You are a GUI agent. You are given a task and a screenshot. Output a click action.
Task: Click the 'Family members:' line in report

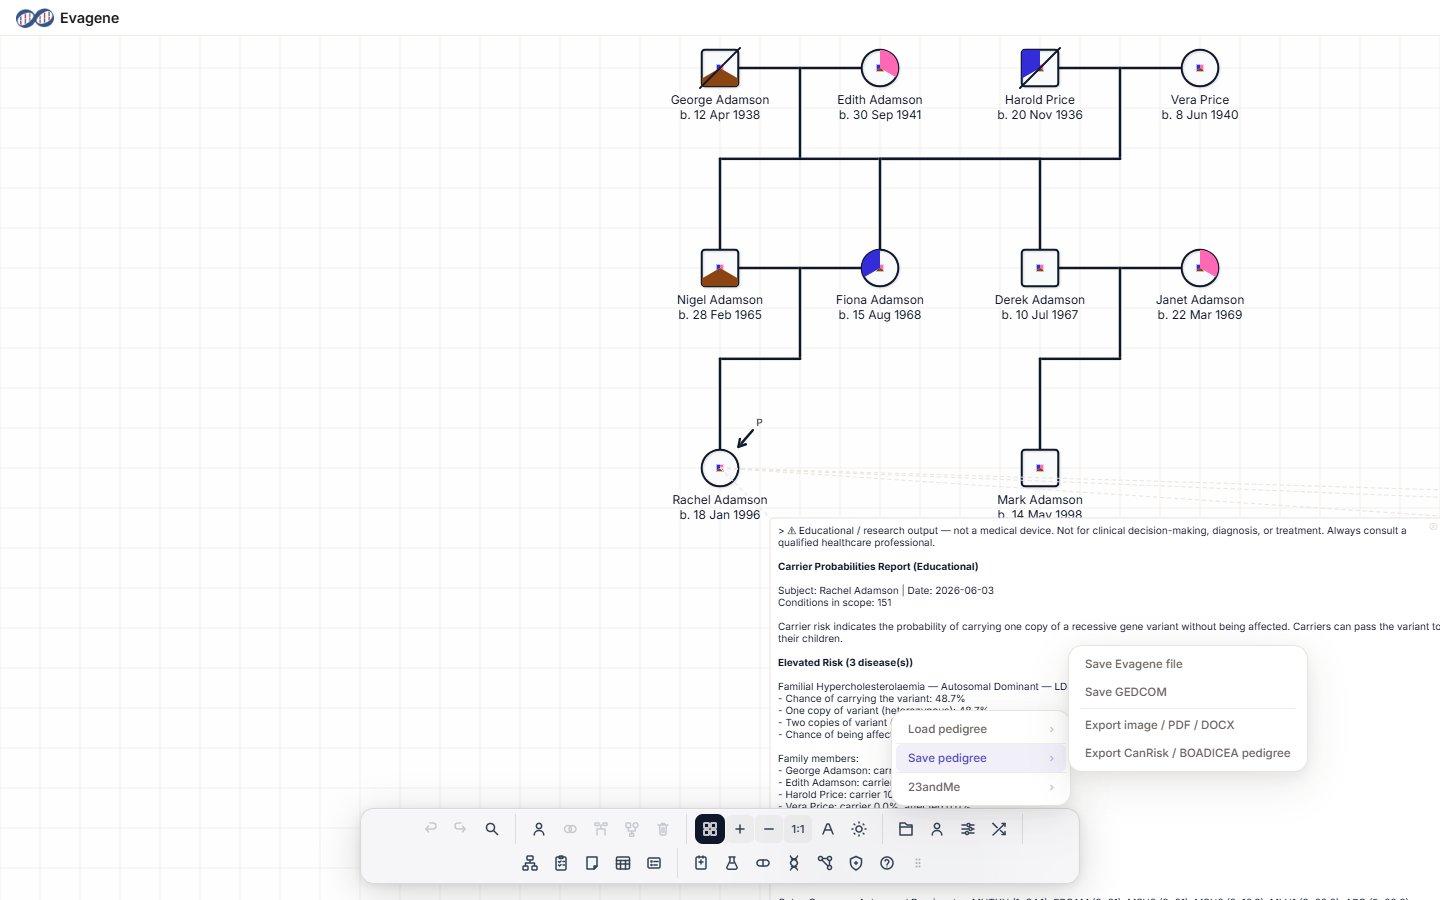point(818,759)
